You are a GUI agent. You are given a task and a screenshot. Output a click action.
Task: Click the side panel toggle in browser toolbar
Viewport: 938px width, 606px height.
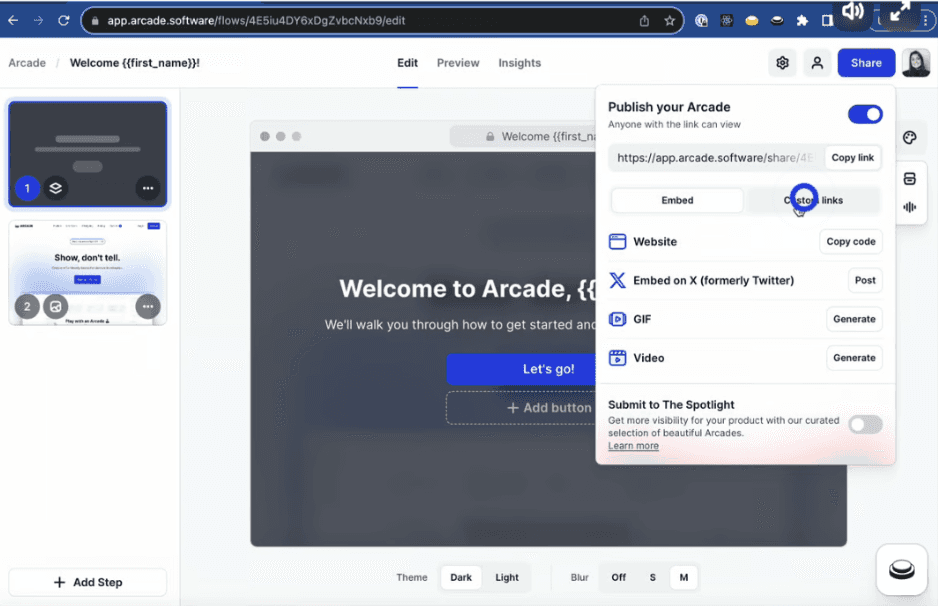pyautogui.click(x=827, y=21)
